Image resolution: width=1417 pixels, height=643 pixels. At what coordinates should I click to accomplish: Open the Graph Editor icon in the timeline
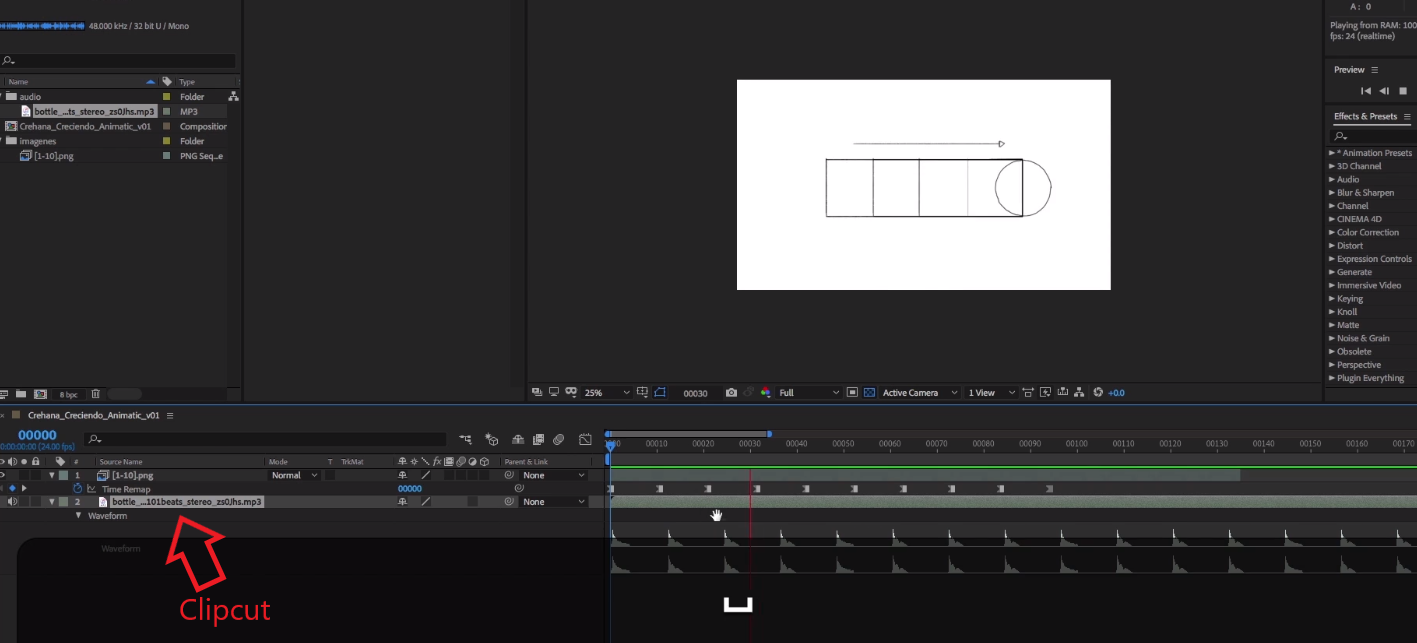586,439
